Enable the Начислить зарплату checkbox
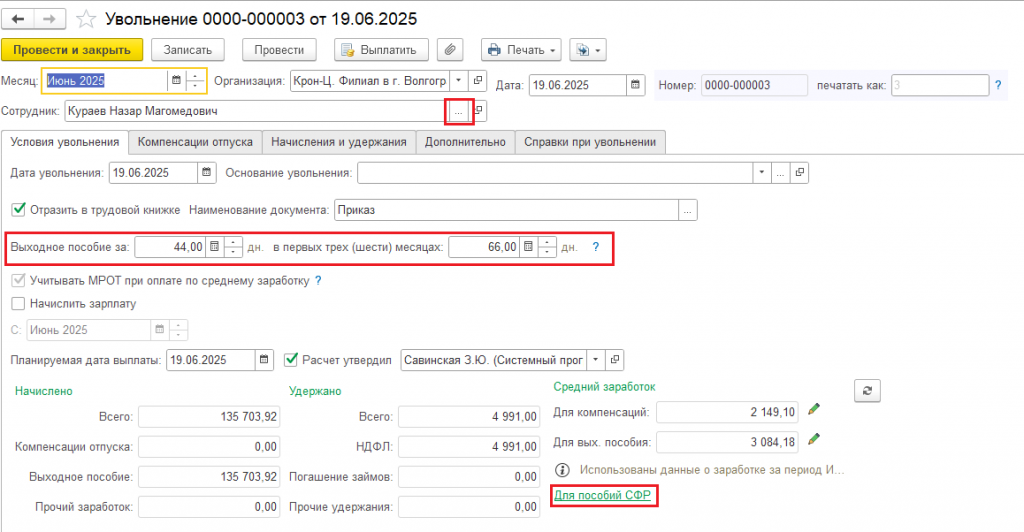Image resolution: width=1024 pixels, height=532 pixels. tap(17, 303)
